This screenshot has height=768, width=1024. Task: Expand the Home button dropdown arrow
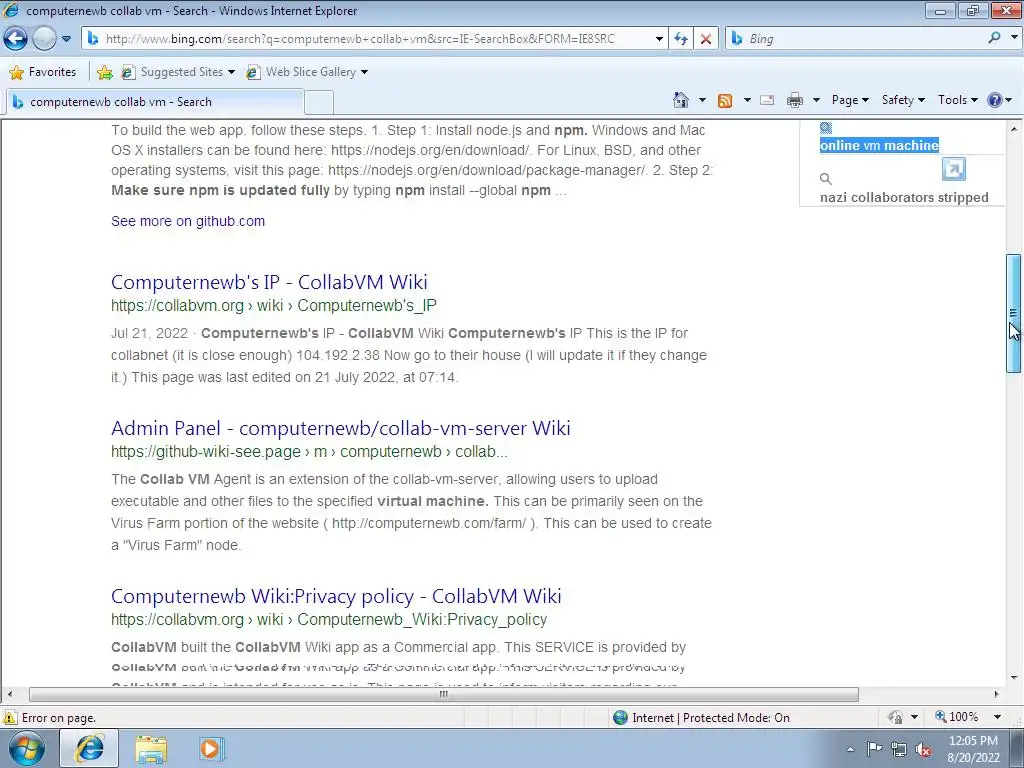click(702, 100)
